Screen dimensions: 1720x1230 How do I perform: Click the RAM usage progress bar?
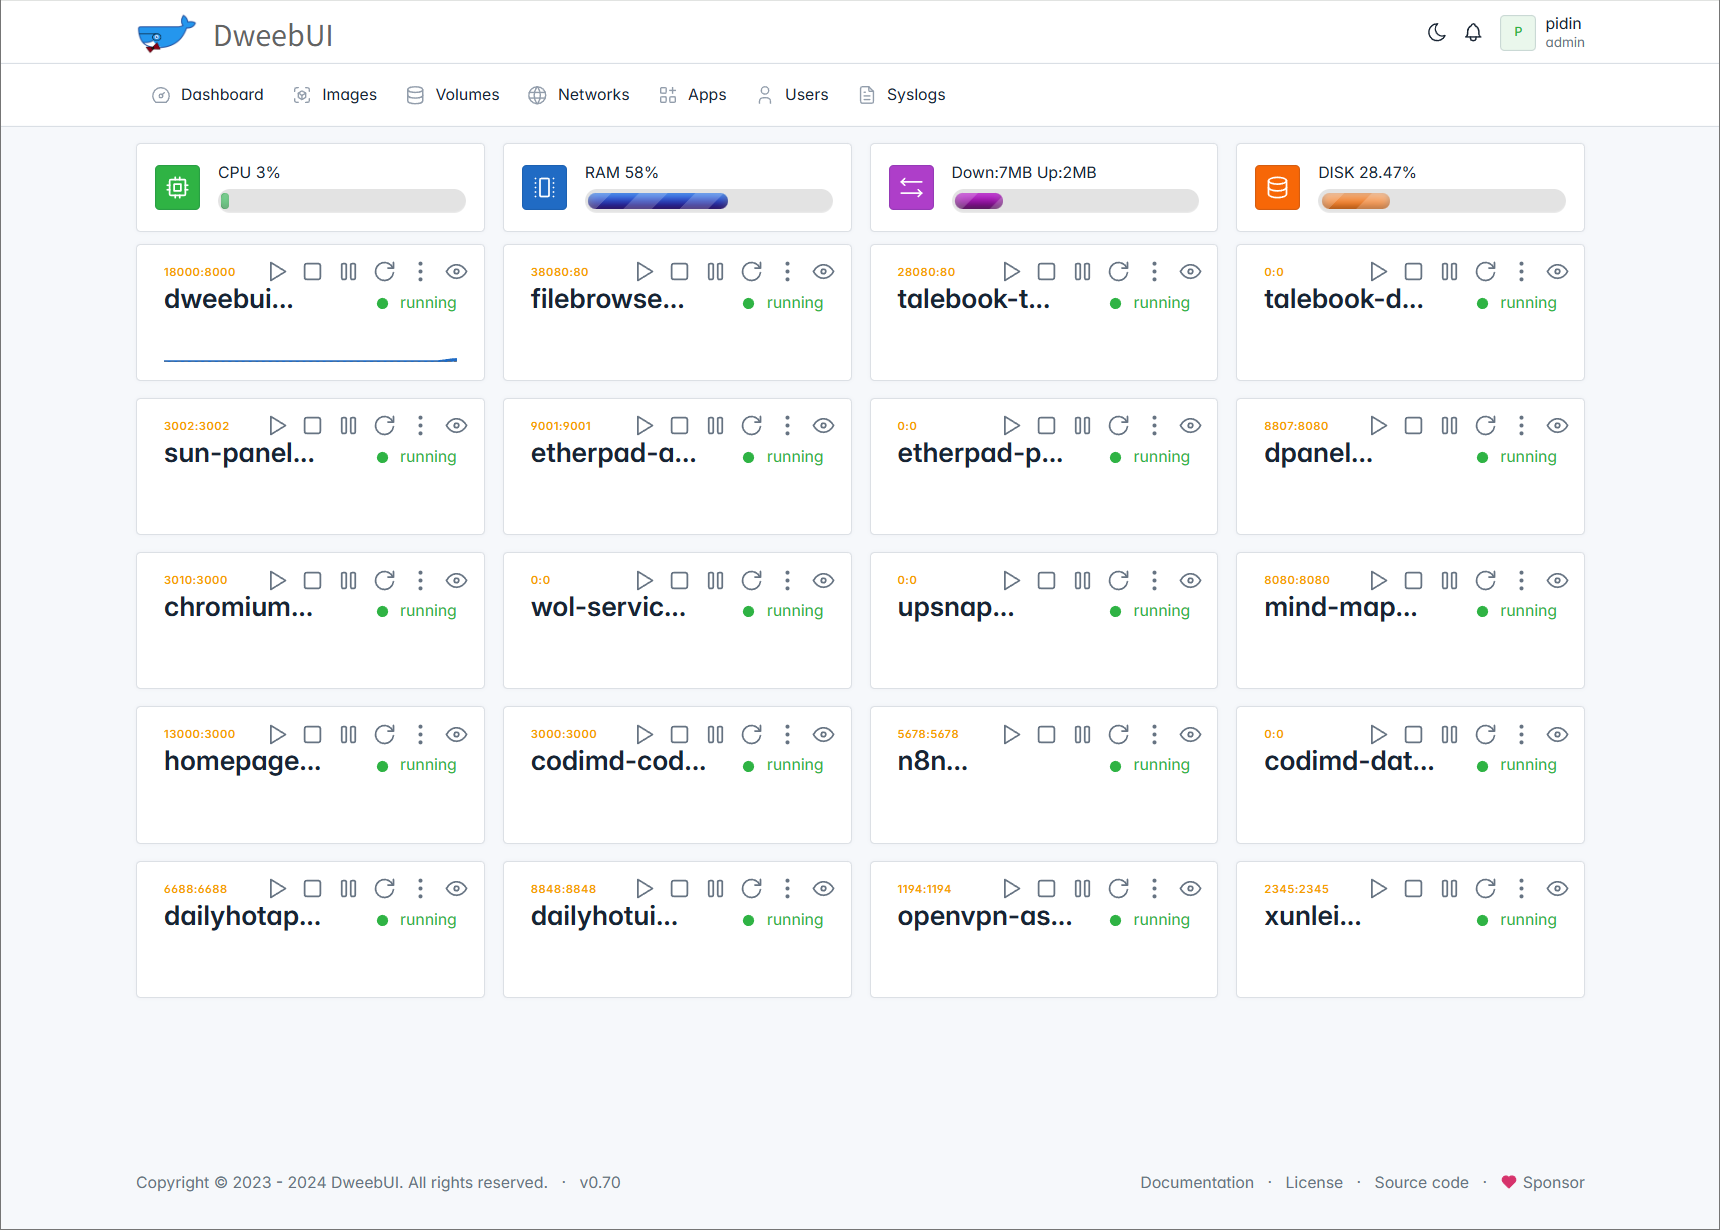tap(709, 201)
